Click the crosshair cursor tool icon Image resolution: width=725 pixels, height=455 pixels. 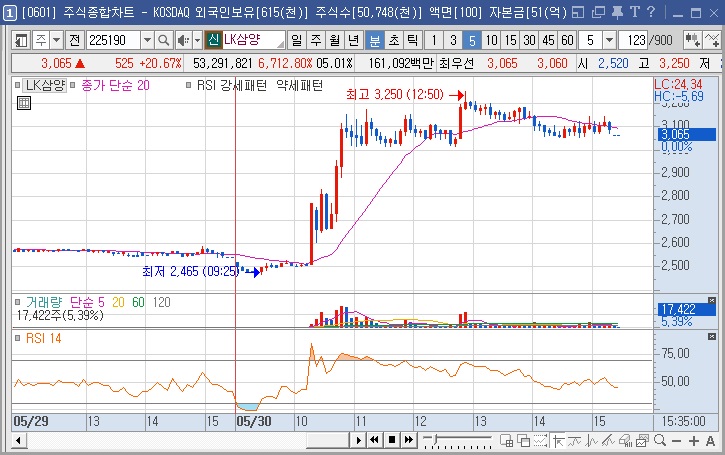point(558,441)
